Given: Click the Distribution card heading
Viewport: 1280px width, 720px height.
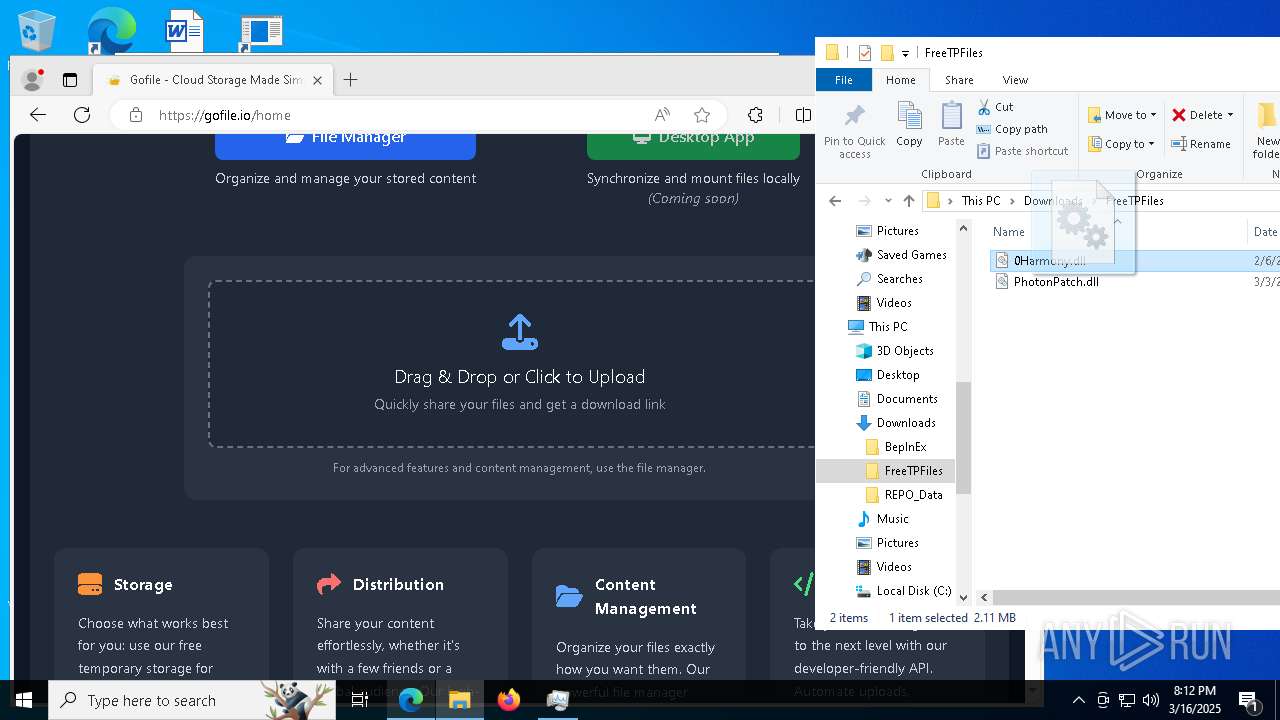Looking at the screenshot, I should (x=398, y=585).
